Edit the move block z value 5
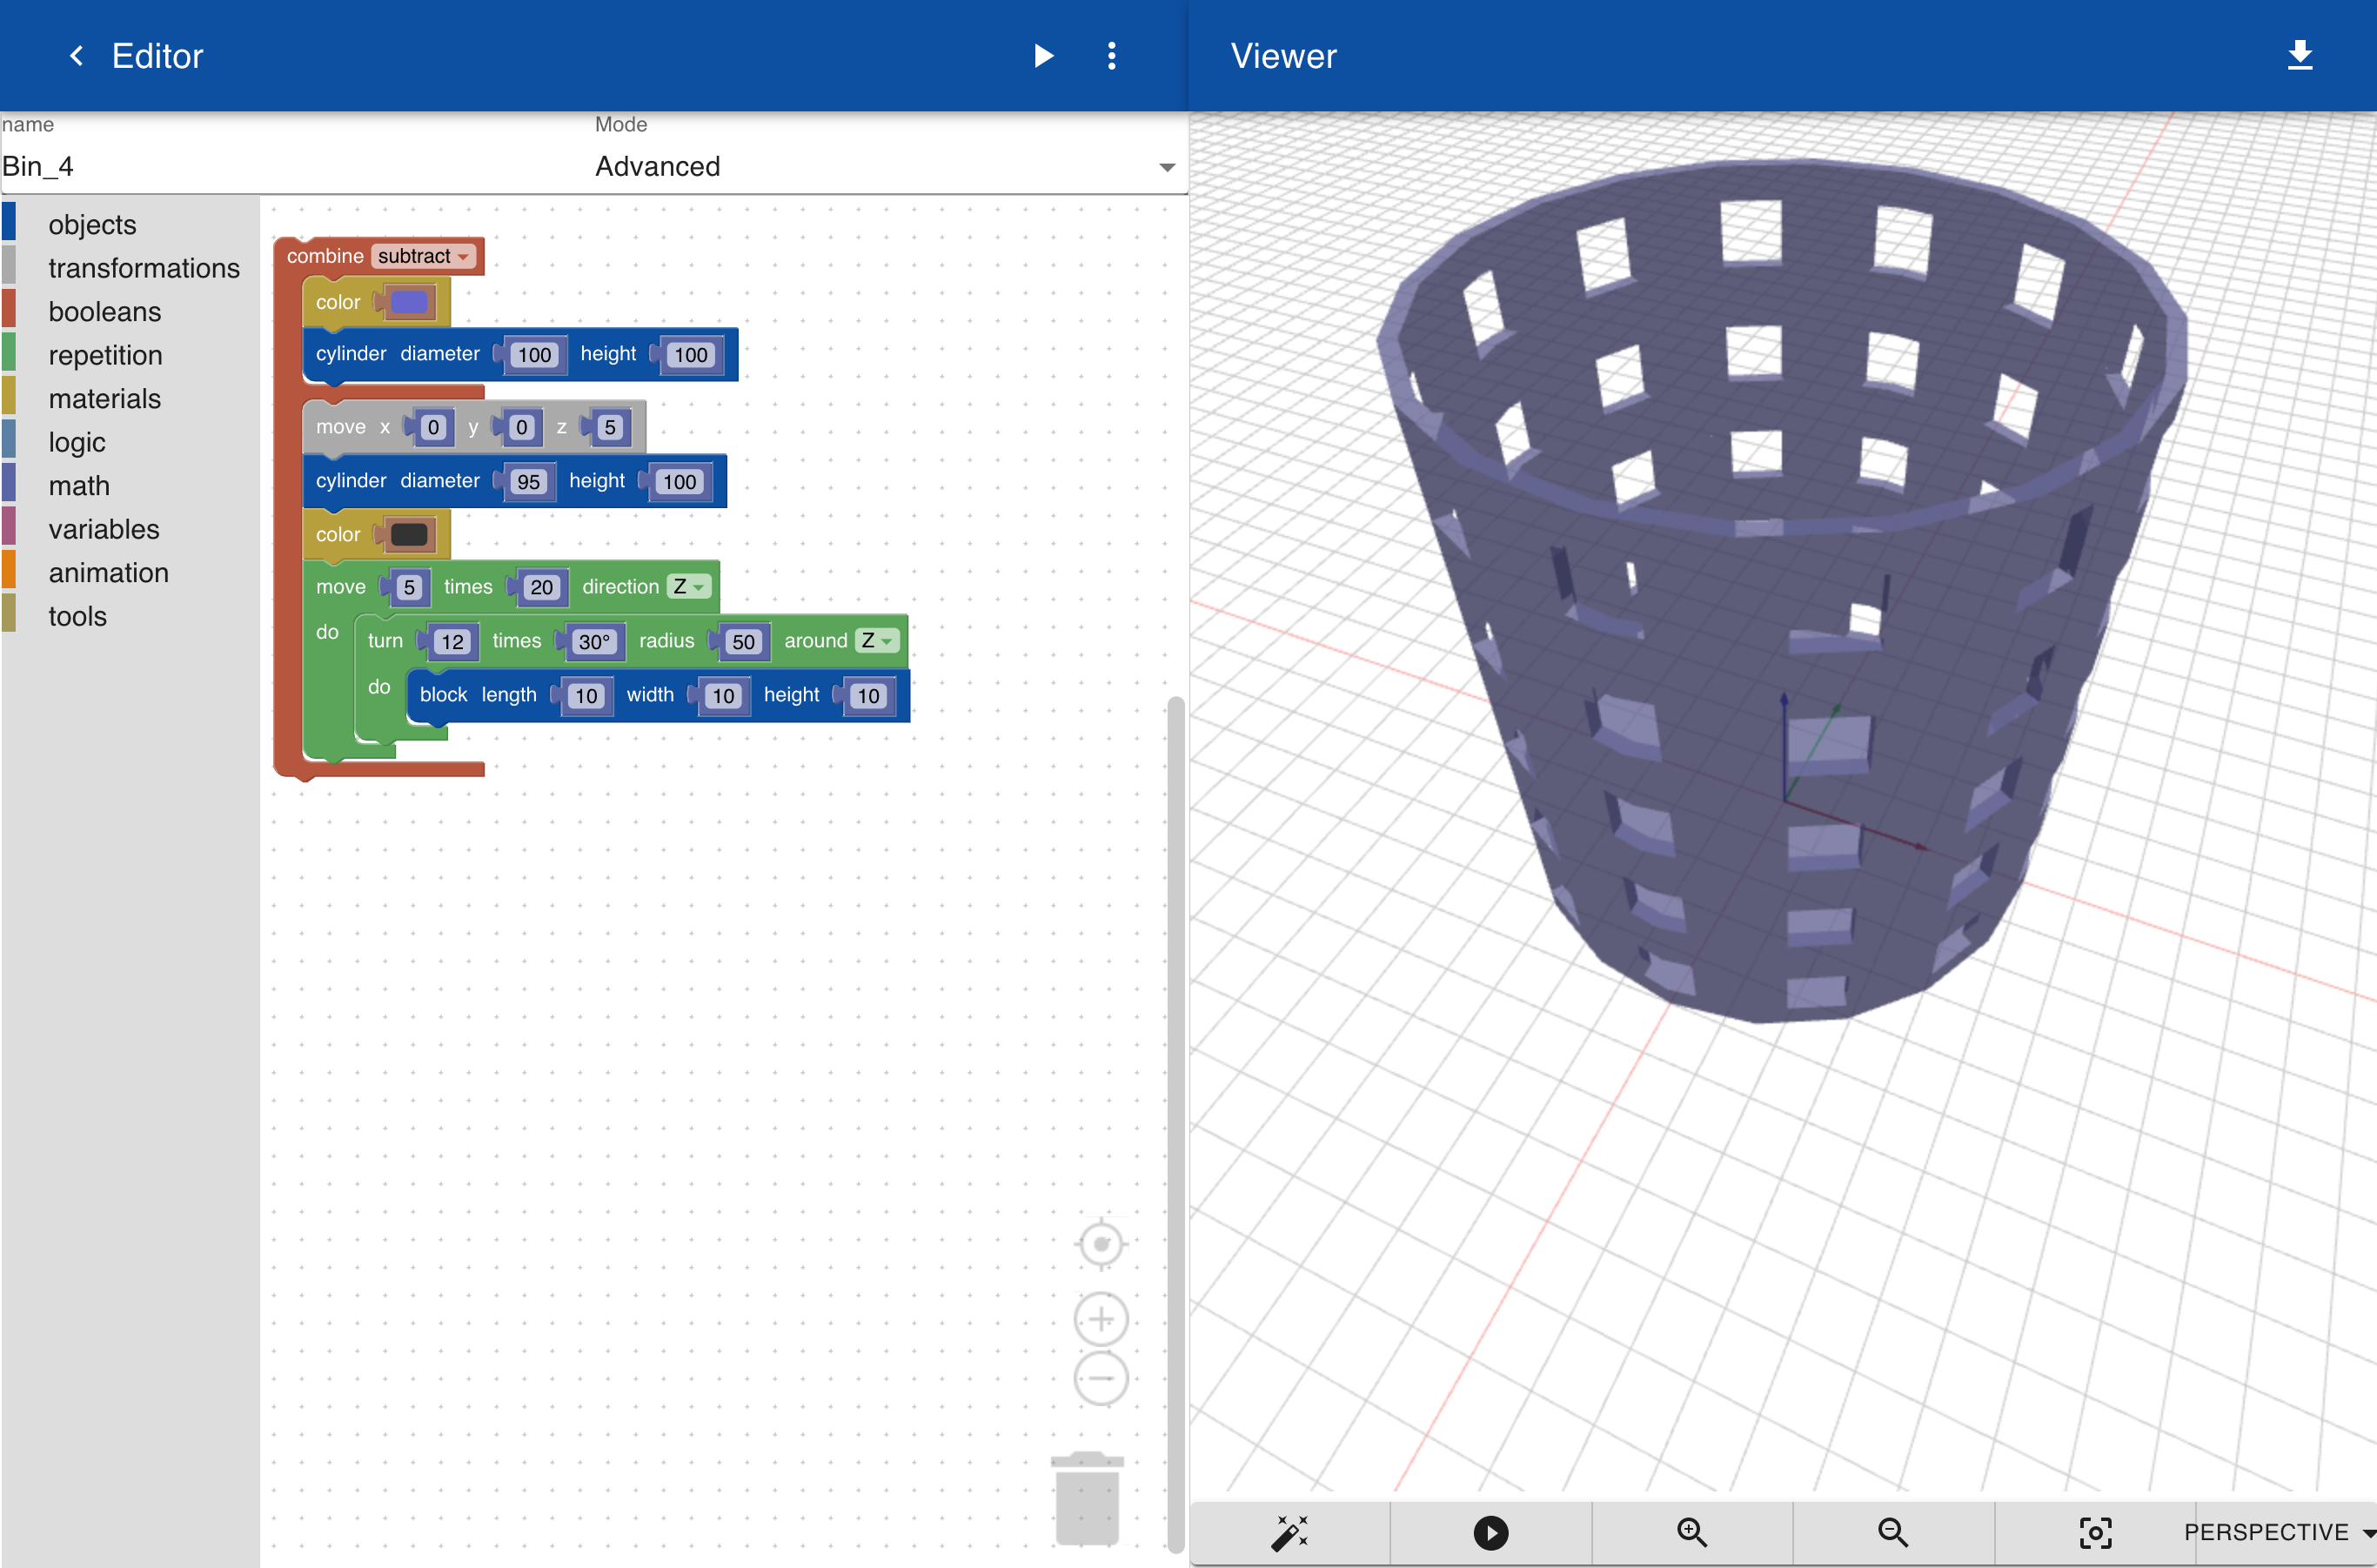This screenshot has width=2377, height=1568. coord(610,428)
